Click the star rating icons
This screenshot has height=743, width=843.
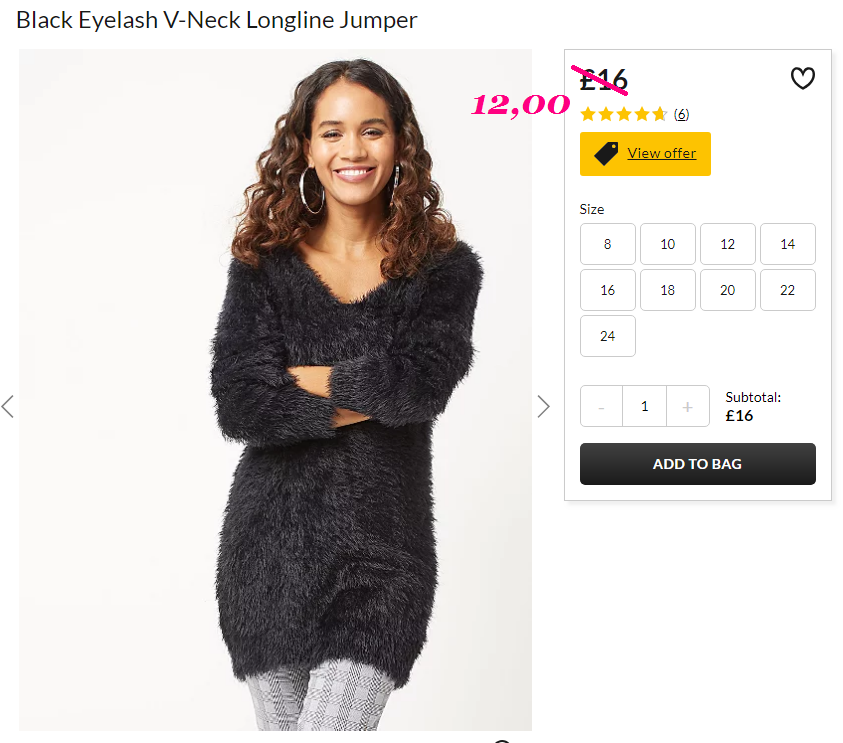(x=624, y=114)
